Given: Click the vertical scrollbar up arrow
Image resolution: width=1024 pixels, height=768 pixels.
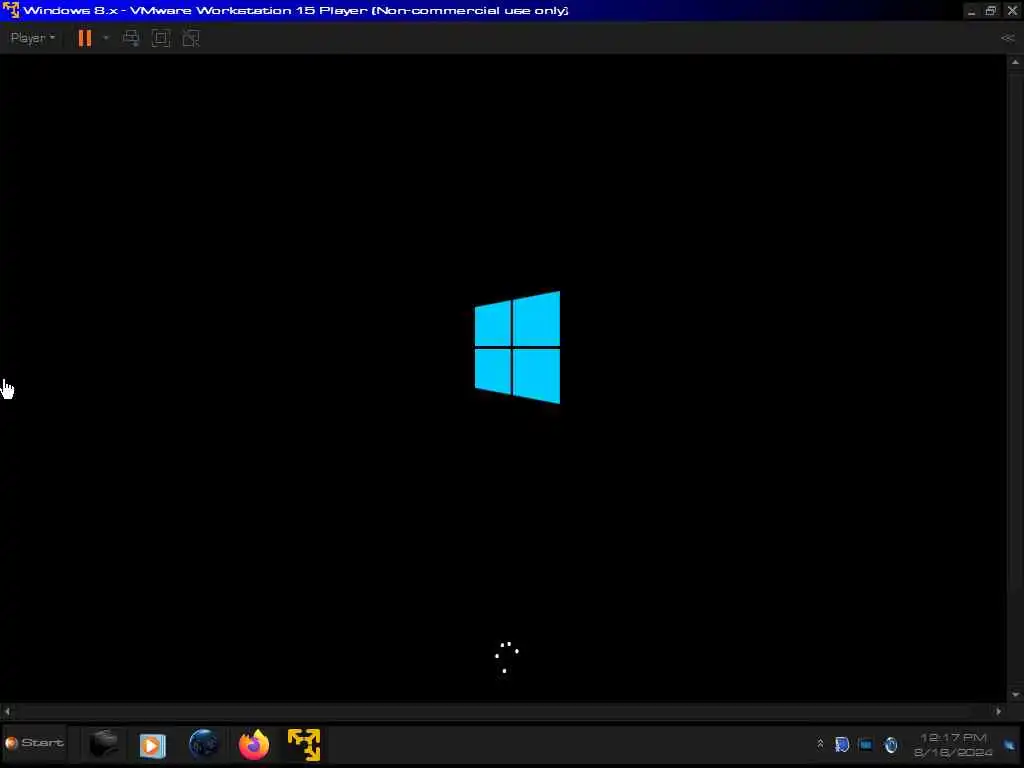Looking at the screenshot, I should point(1015,62).
